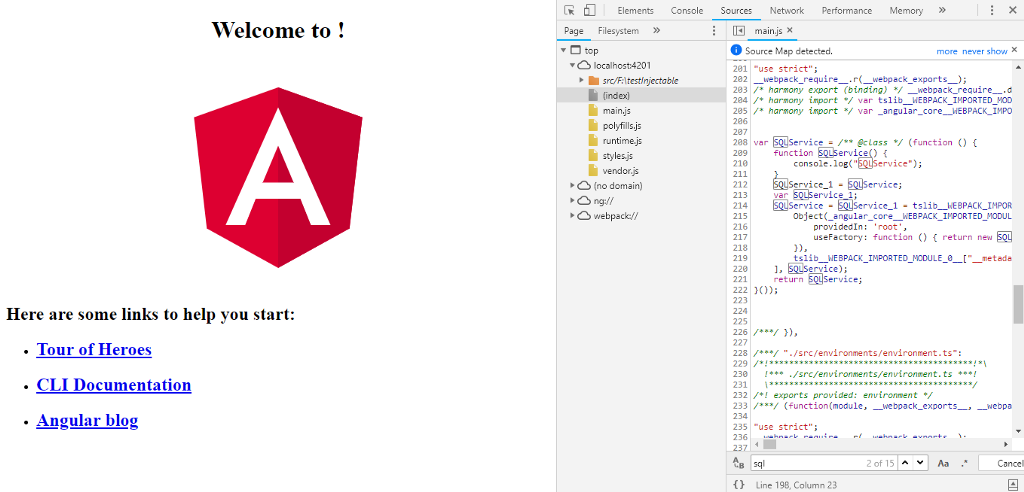Expand the src/F:\testInjectable folder
Screen dimensions: 1024x492
click(x=581, y=80)
